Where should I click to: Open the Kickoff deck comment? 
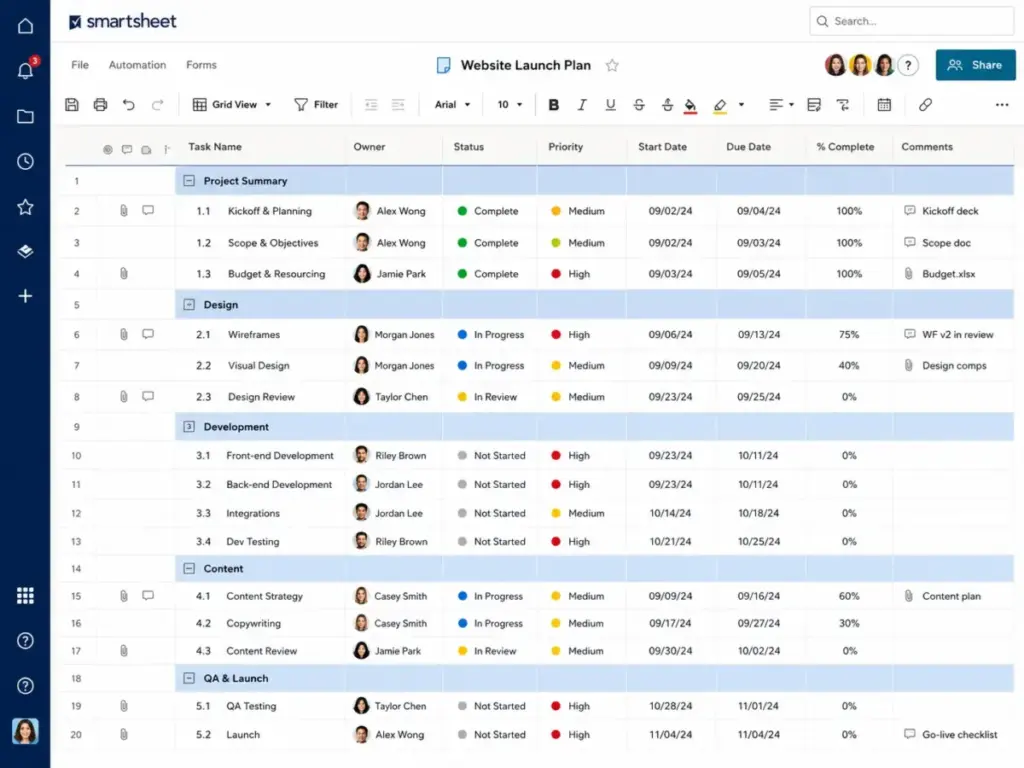pyautogui.click(x=942, y=210)
